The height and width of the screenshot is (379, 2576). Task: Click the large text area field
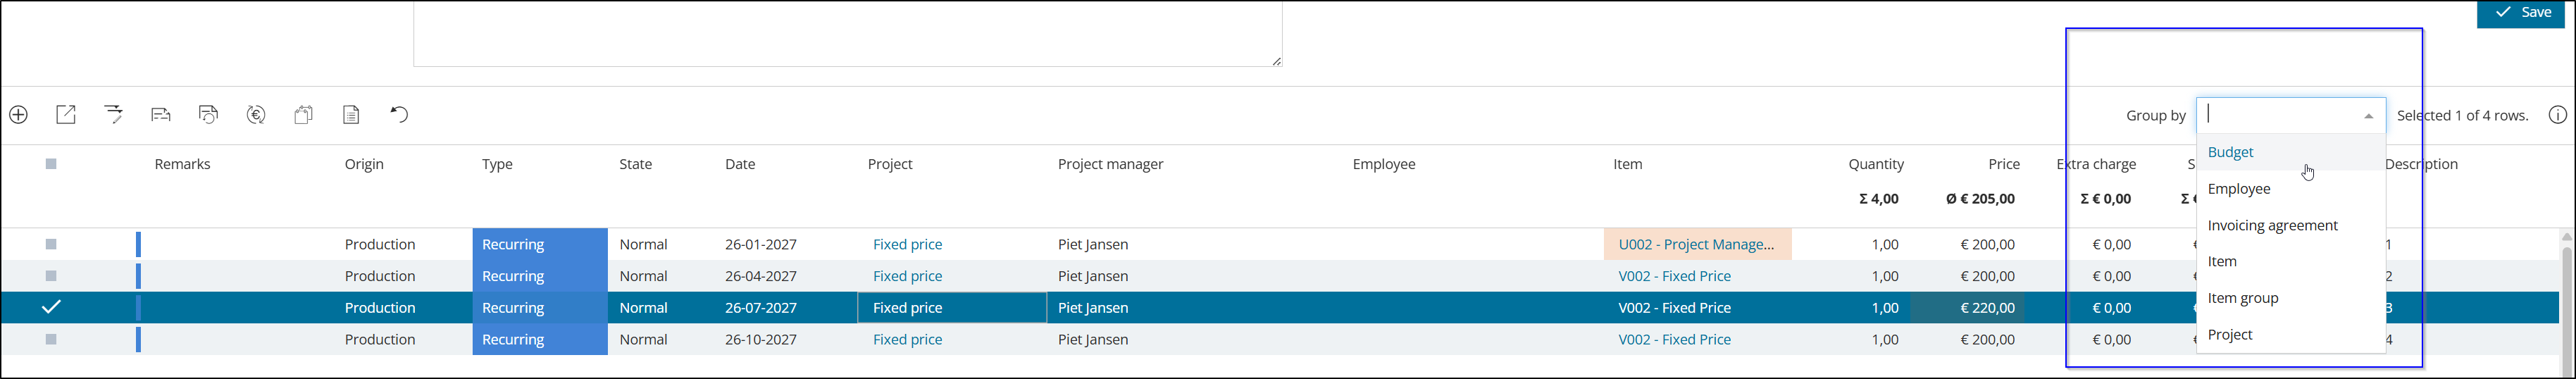coord(847,33)
